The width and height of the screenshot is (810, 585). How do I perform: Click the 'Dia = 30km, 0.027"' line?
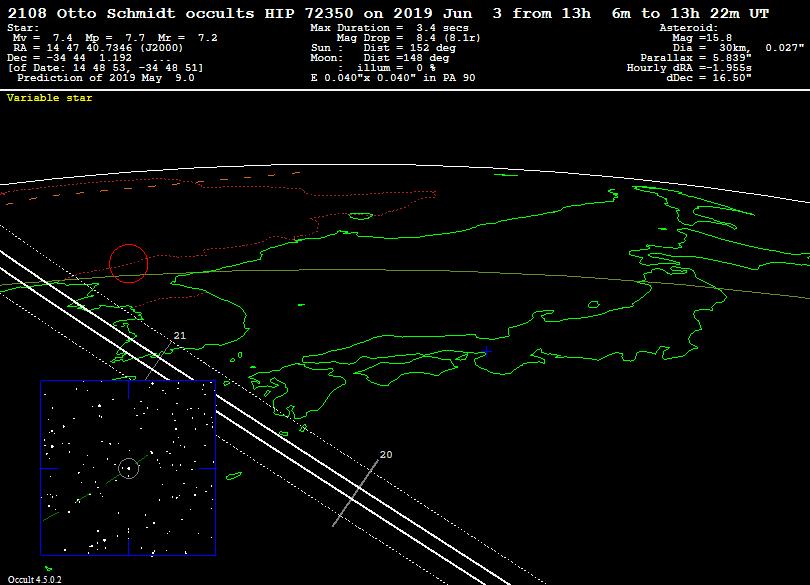tap(738, 48)
